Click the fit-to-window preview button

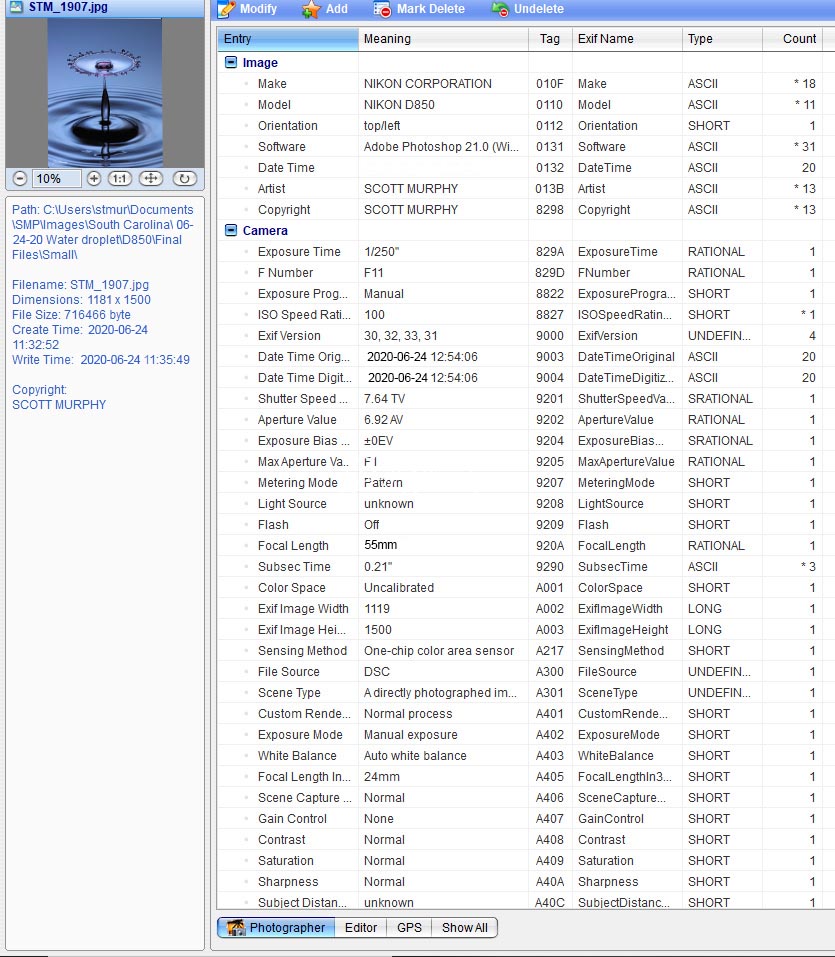click(x=151, y=179)
